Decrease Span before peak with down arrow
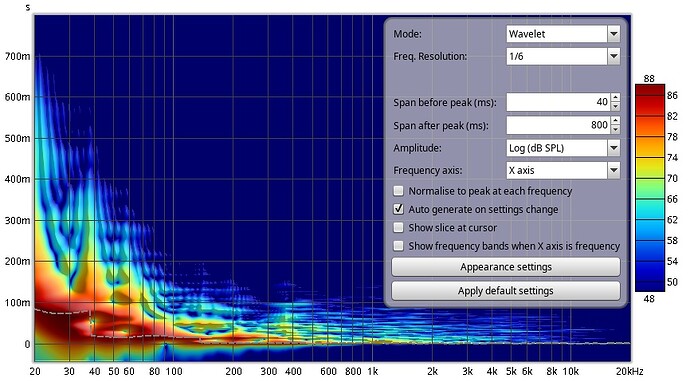690x381 pixels. pyautogui.click(x=616, y=106)
